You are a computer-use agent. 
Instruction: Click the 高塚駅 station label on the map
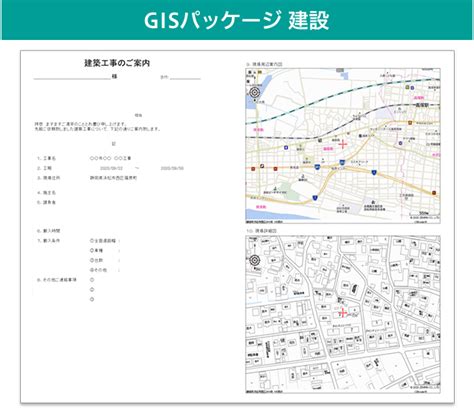point(423,105)
